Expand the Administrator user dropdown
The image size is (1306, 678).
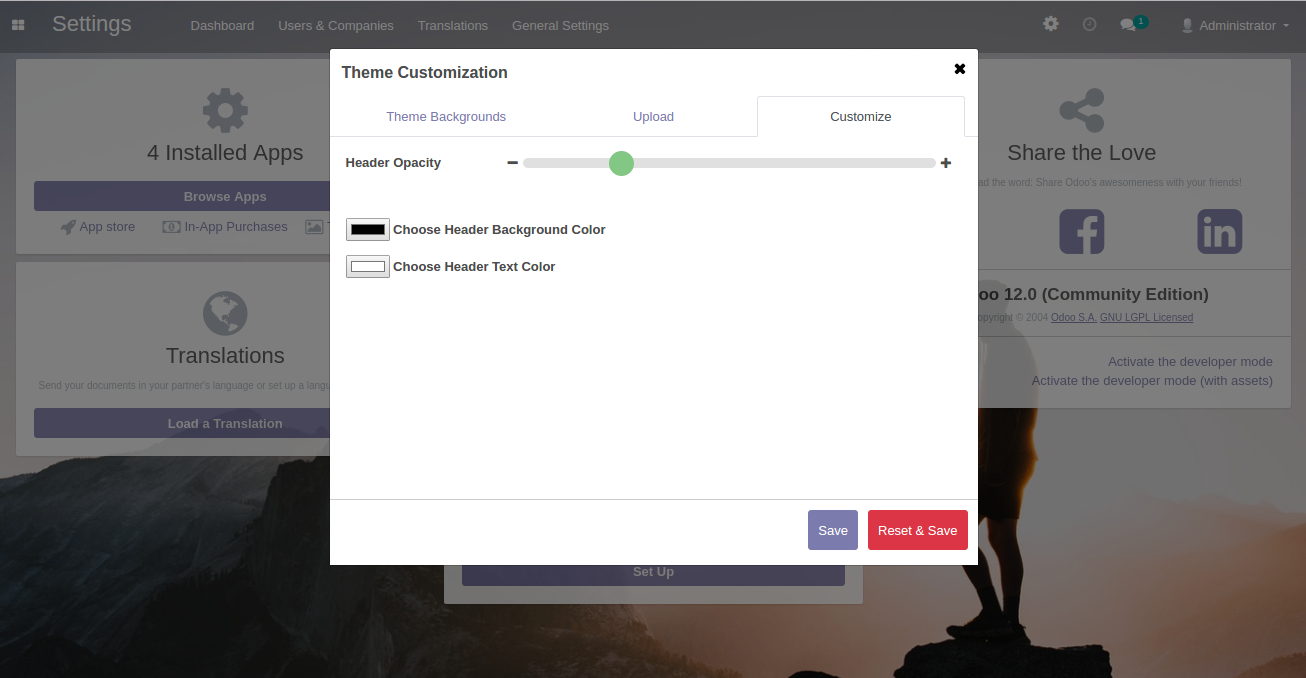click(x=1236, y=25)
